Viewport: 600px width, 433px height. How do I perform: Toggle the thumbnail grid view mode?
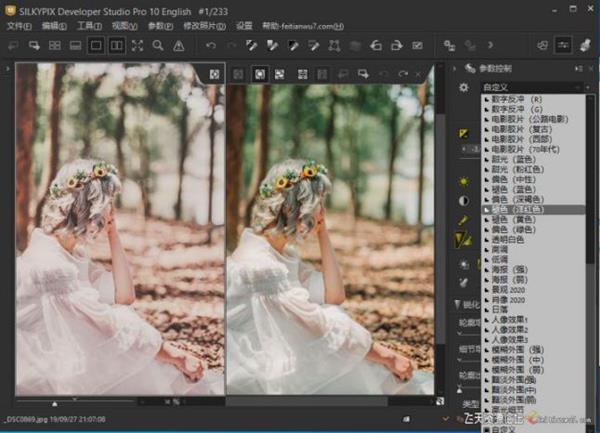pyautogui.click(x=55, y=46)
